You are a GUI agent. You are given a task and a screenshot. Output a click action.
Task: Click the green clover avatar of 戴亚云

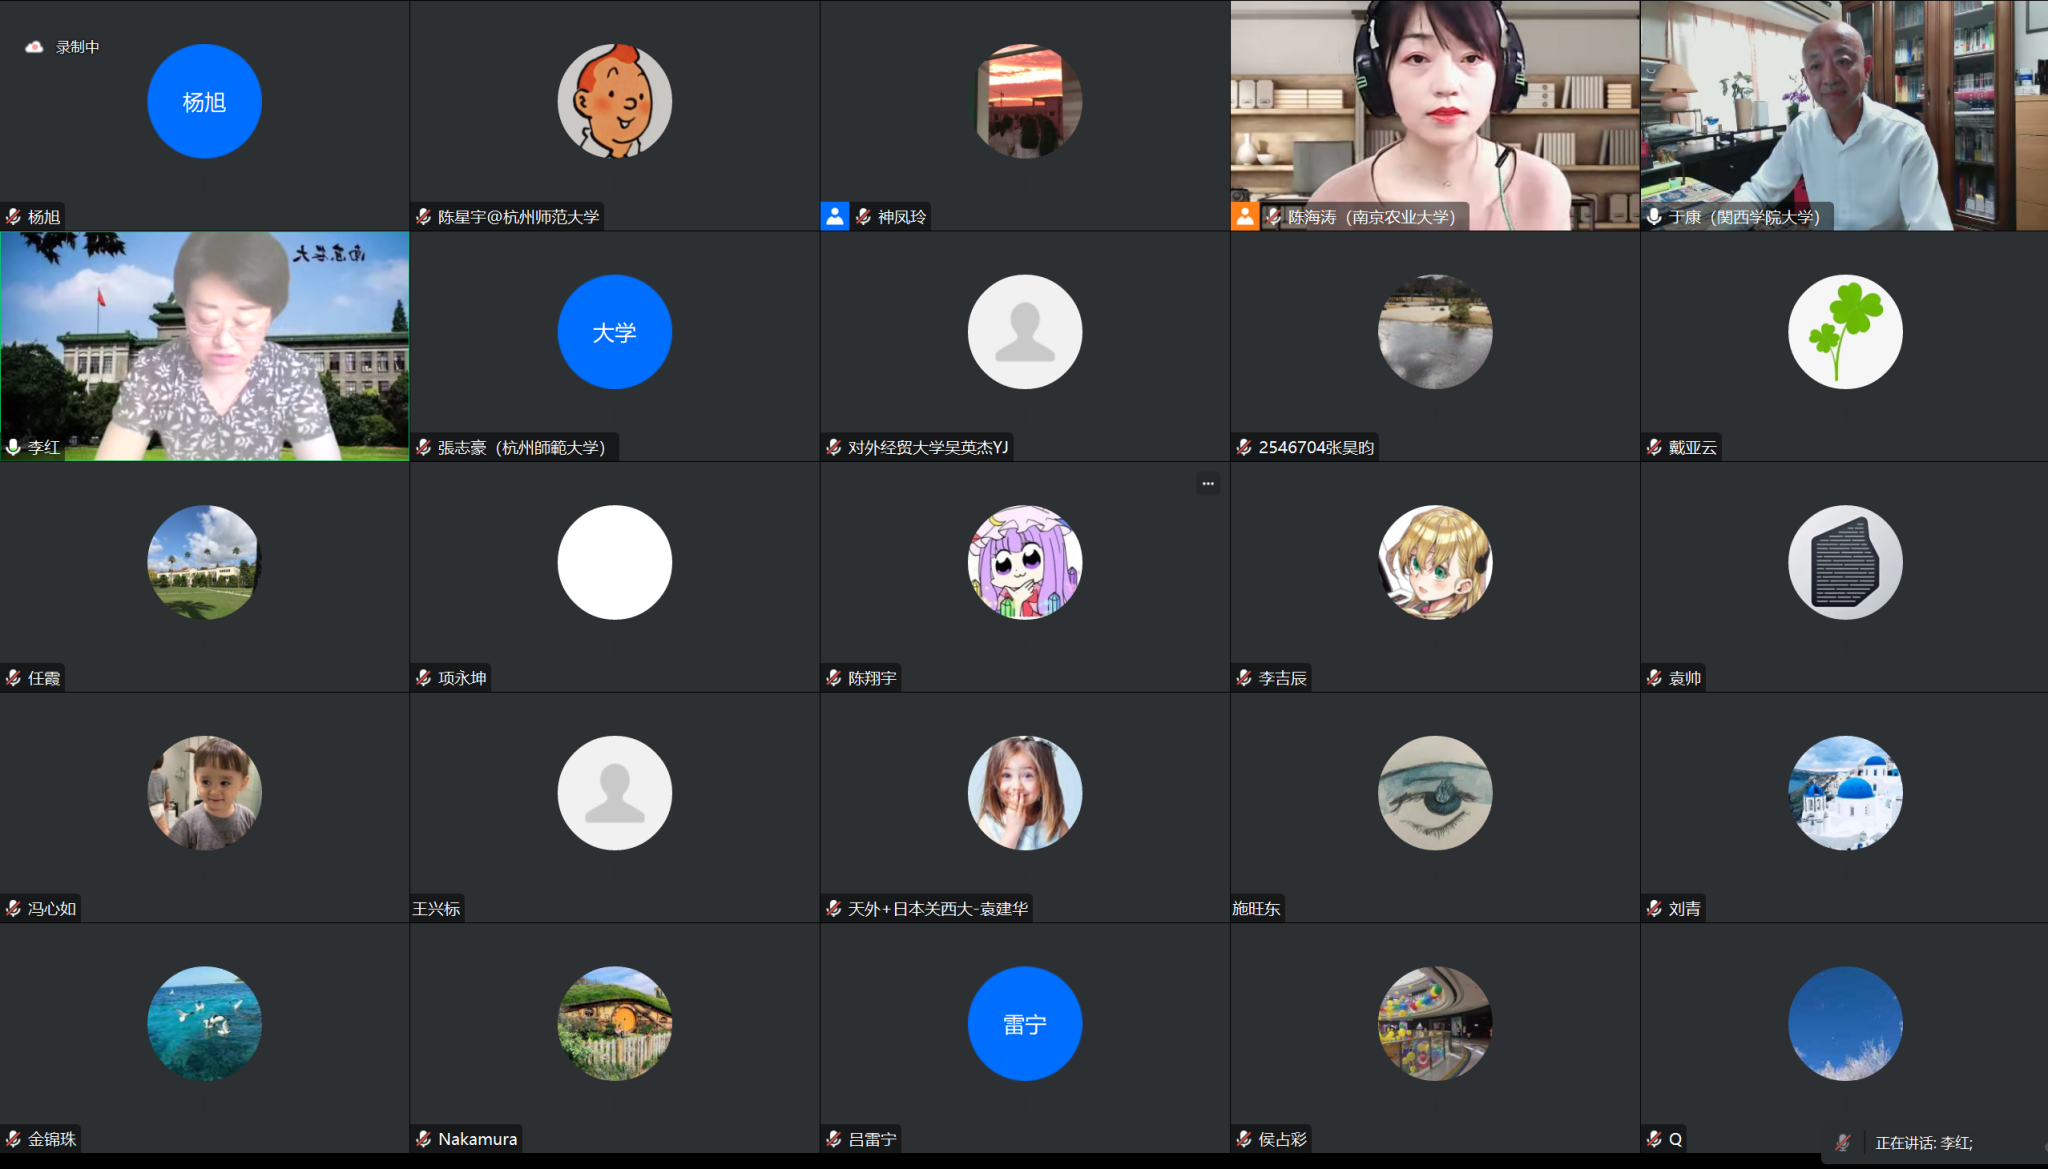tap(1845, 332)
